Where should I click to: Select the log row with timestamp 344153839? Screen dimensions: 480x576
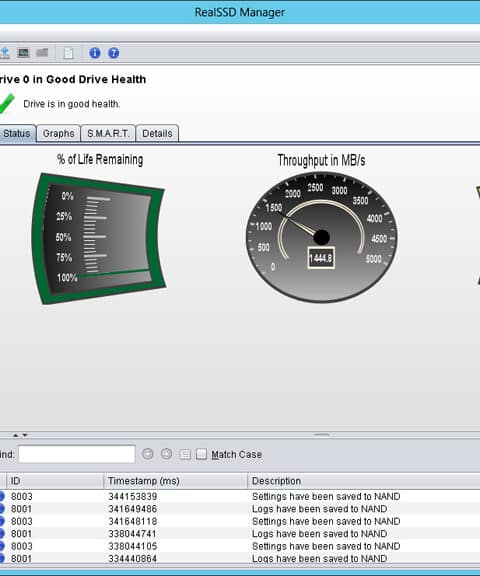point(240,496)
